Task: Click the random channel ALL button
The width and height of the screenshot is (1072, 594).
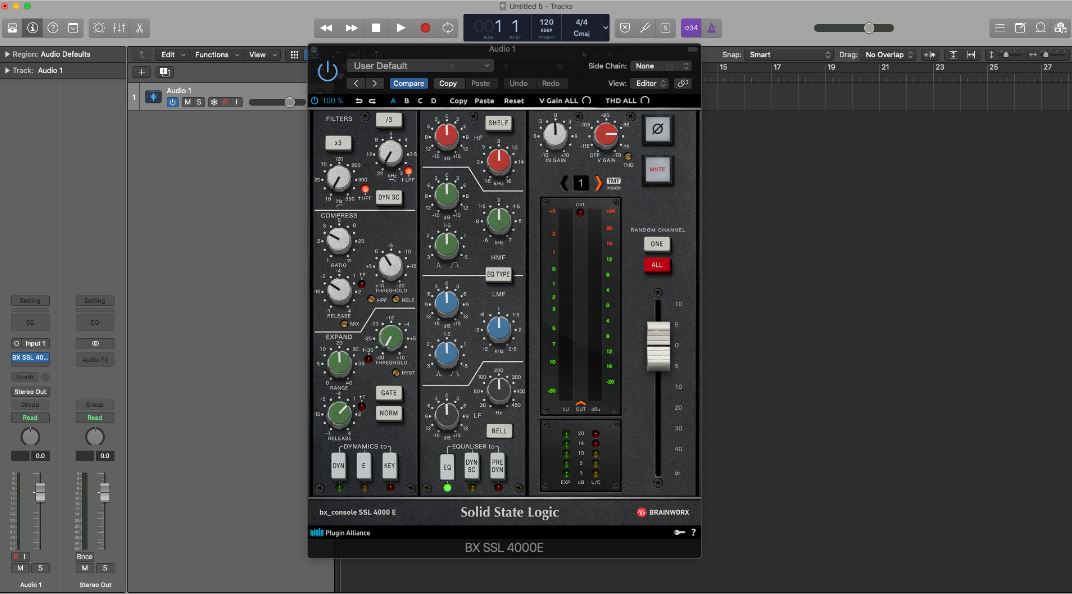Action: (x=657, y=265)
